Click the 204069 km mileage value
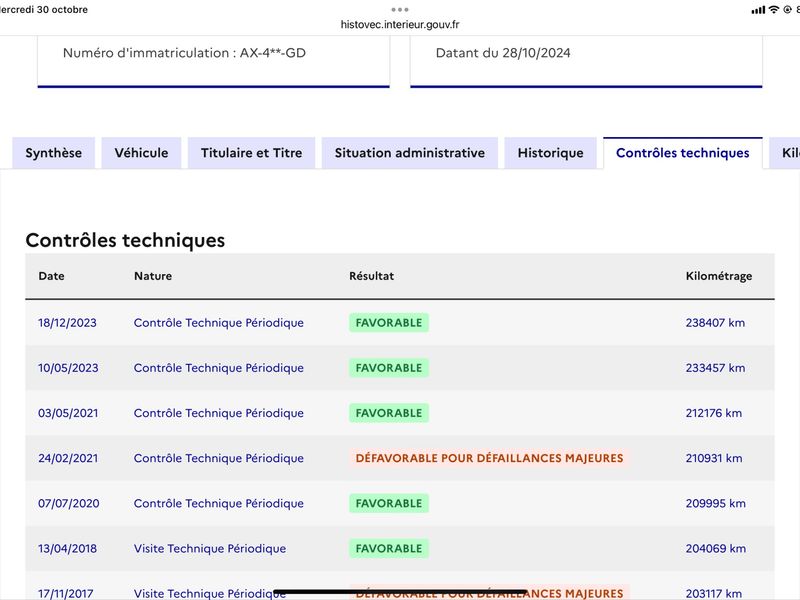 click(715, 548)
